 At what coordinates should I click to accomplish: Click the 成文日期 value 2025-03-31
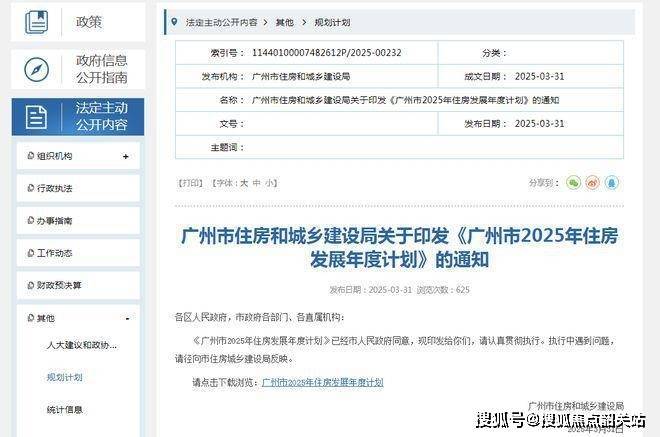pyautogui.click(x=539, y=76)
